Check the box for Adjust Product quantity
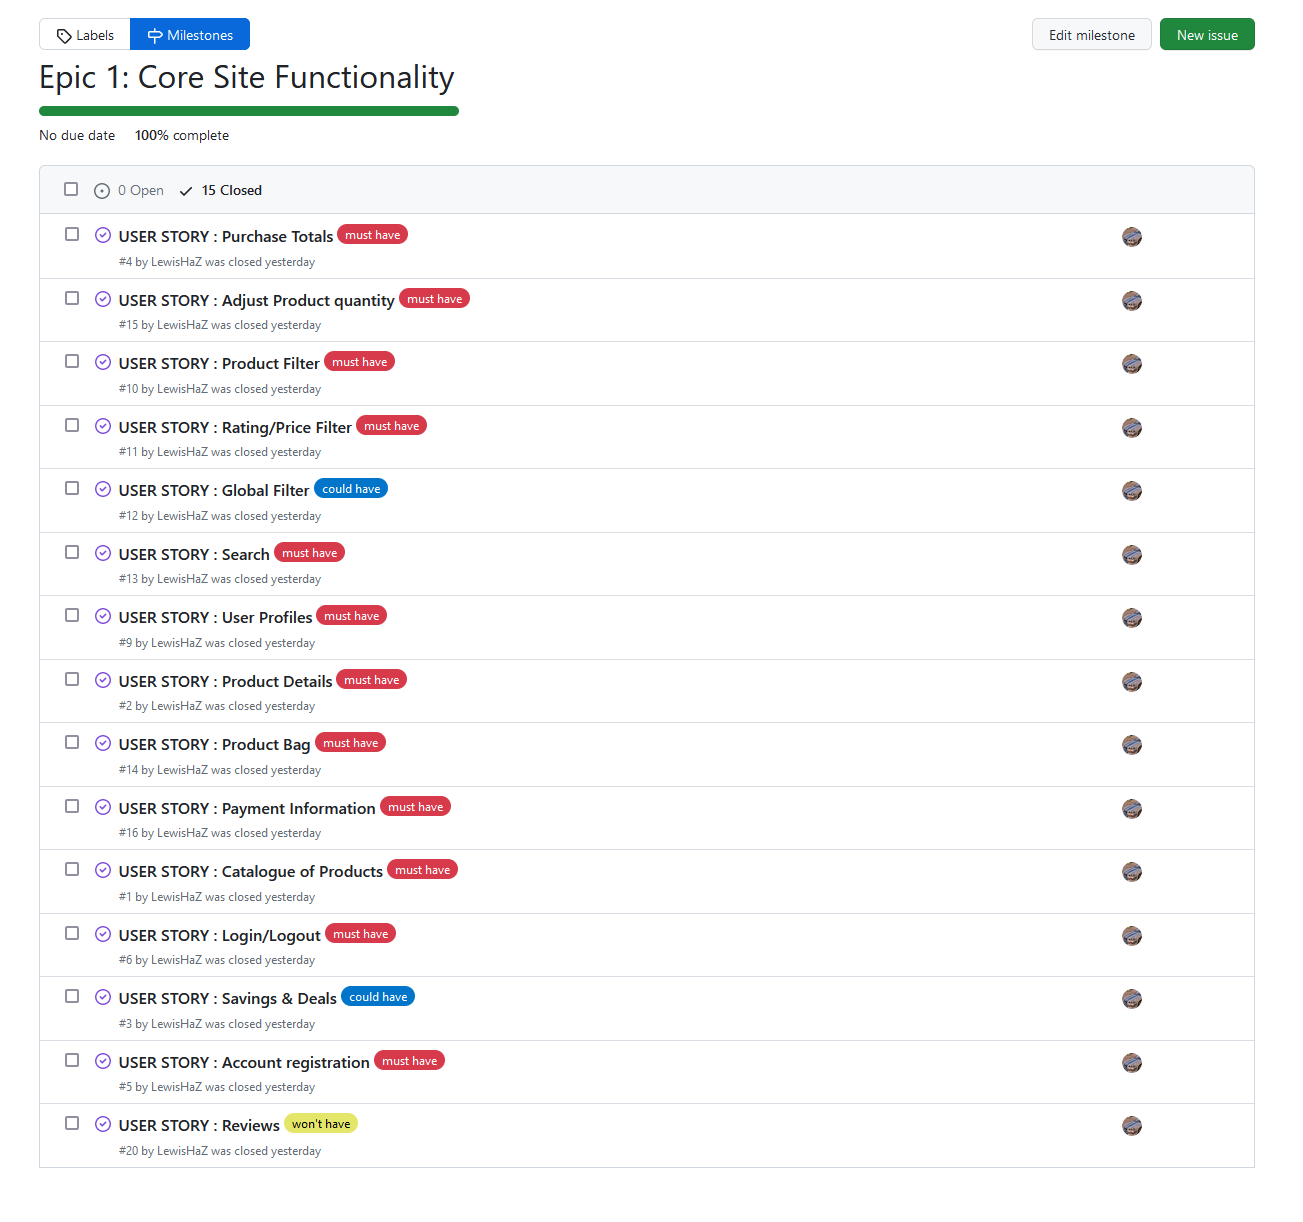Viewport: 1303px width, 1222px height. coord(72,298)
